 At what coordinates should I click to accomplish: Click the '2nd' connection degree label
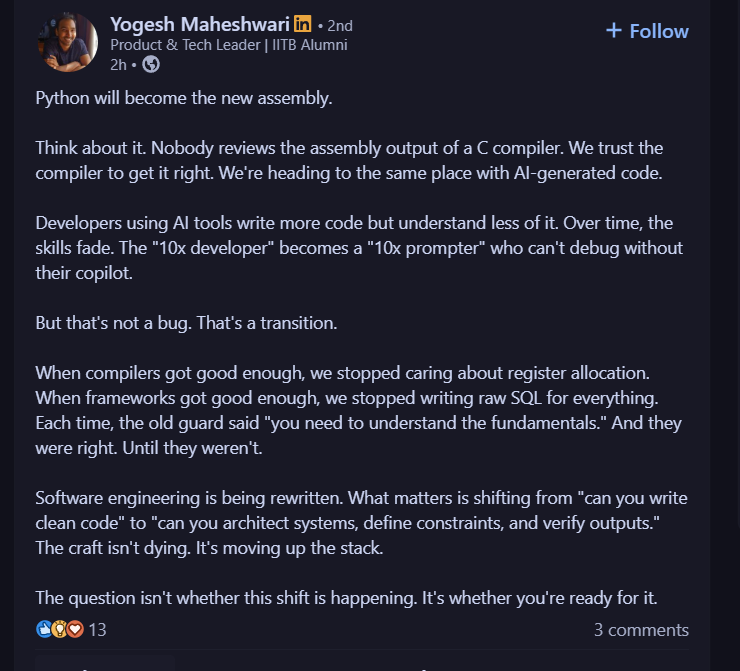coord(338,26)
